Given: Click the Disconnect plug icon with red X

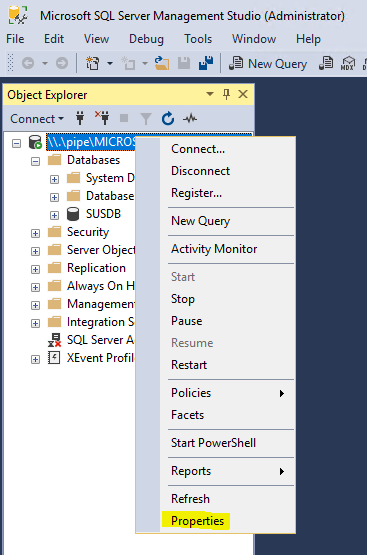Looking at the screenshot, I should coord(102,118).
